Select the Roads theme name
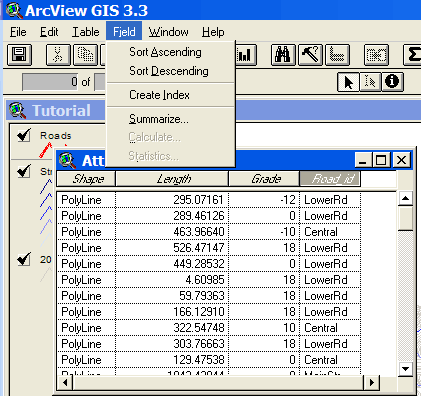This screenshot has width=421, height=396. (56, 136)
